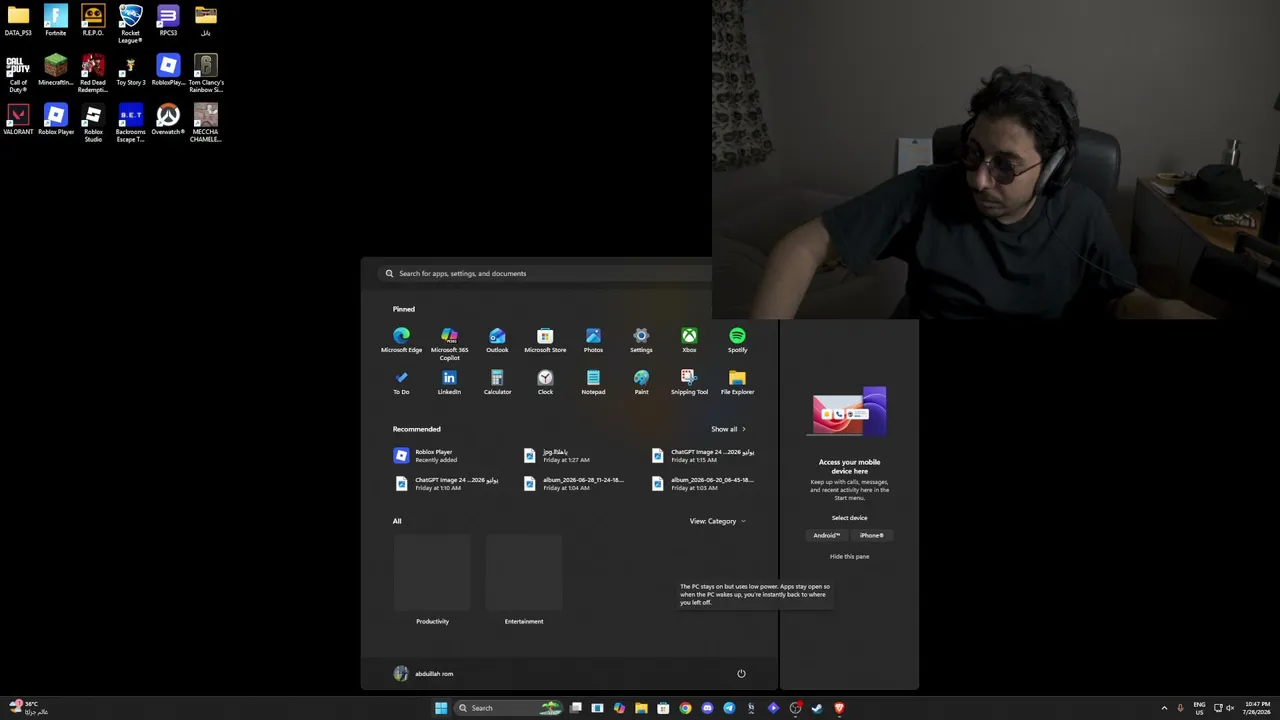Select Android as the mobile device
The width and height of the screenshot is (1280, 720).
(827, 535)
